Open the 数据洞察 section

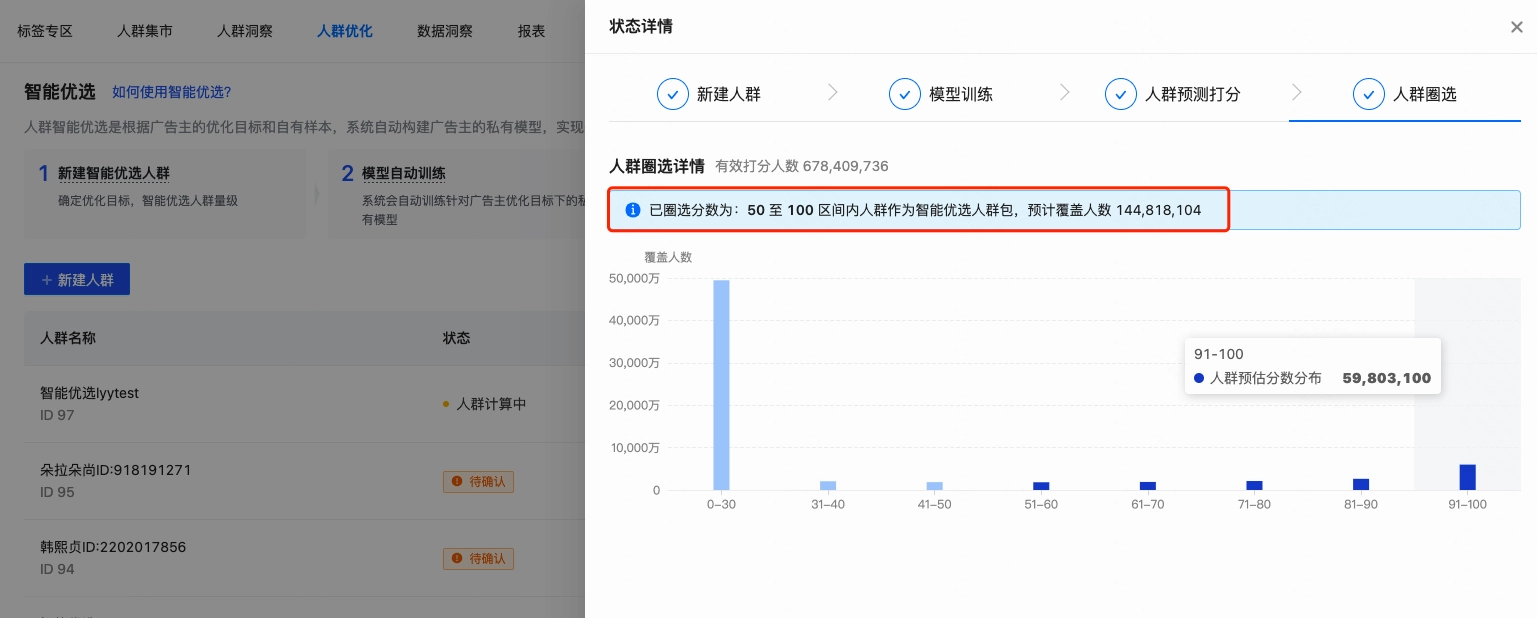pyautogui.click(x=444, y=31)
